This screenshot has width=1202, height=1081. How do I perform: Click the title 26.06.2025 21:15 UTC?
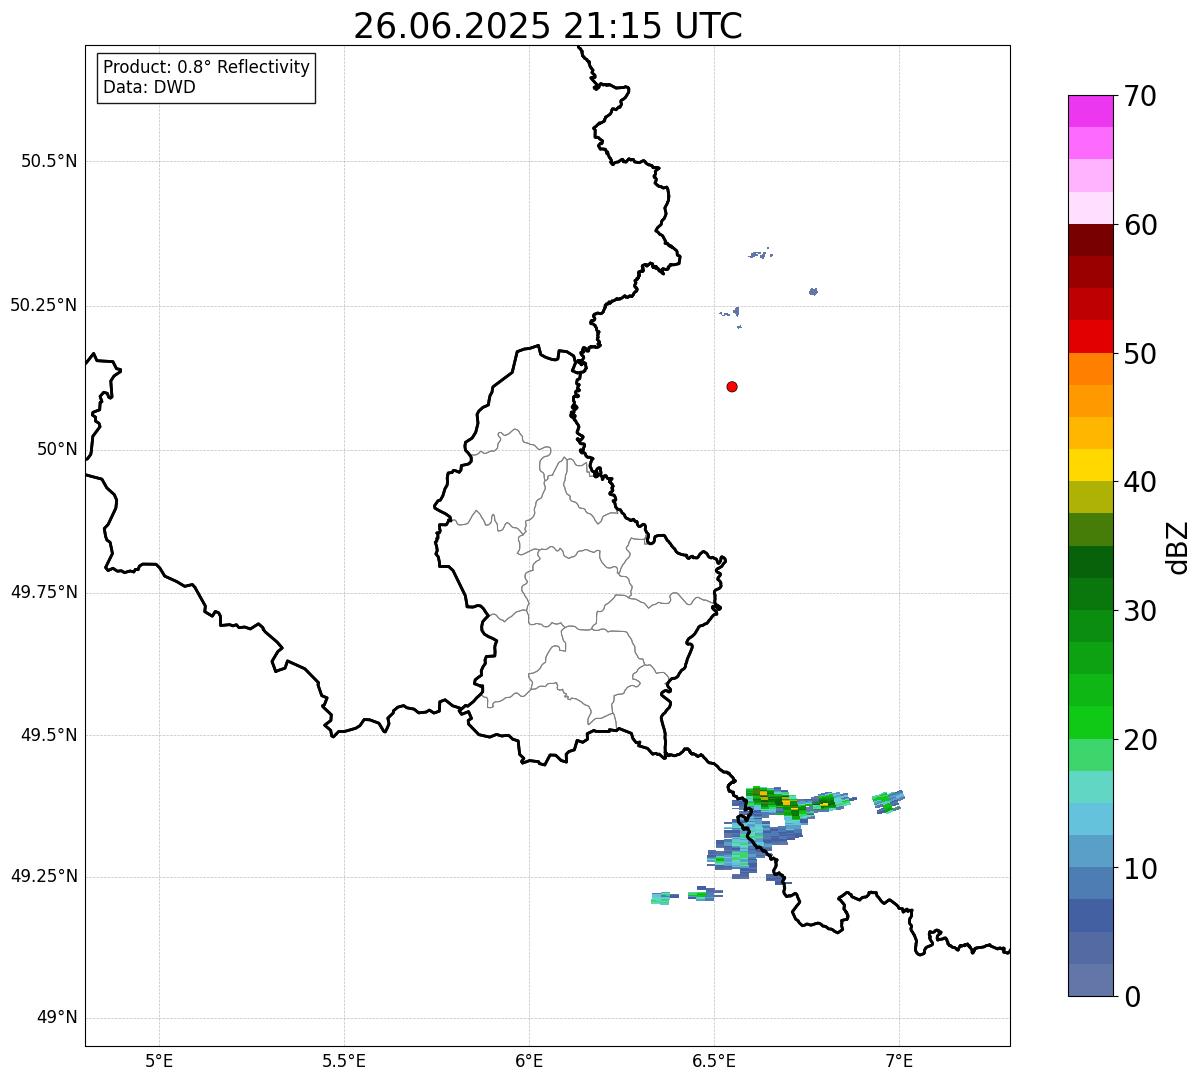[548, 26]
